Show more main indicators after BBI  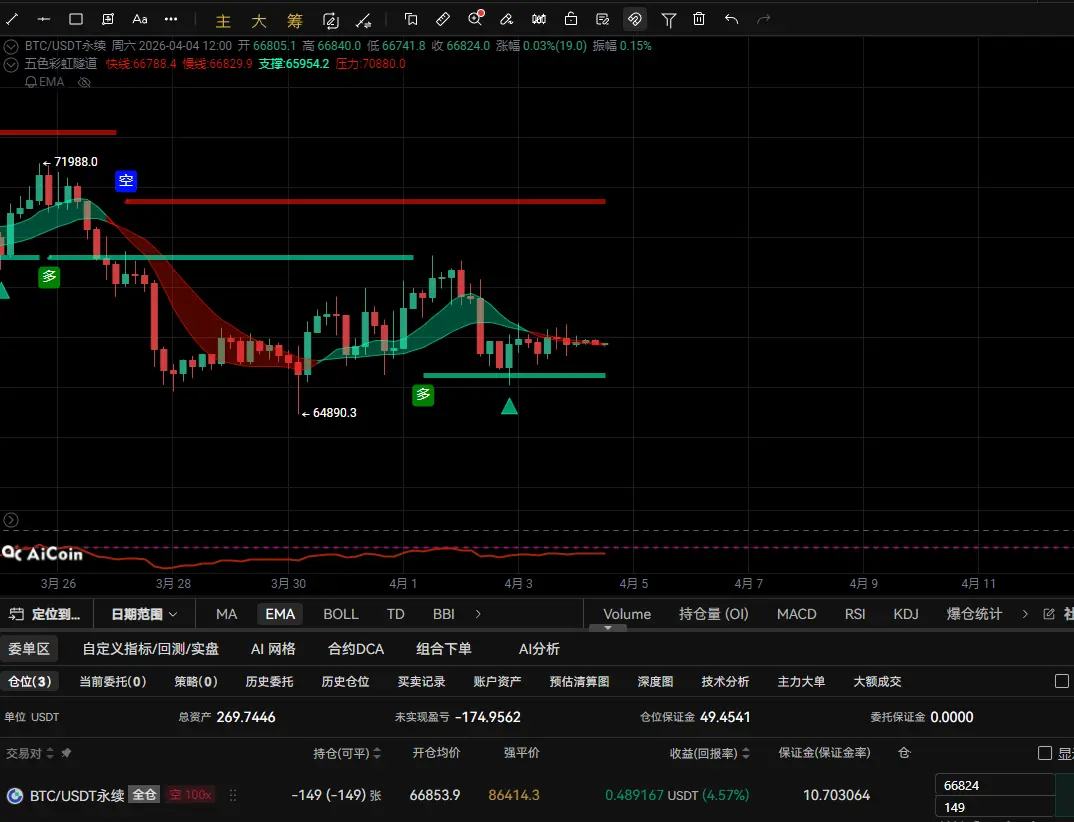click(478, 614)
